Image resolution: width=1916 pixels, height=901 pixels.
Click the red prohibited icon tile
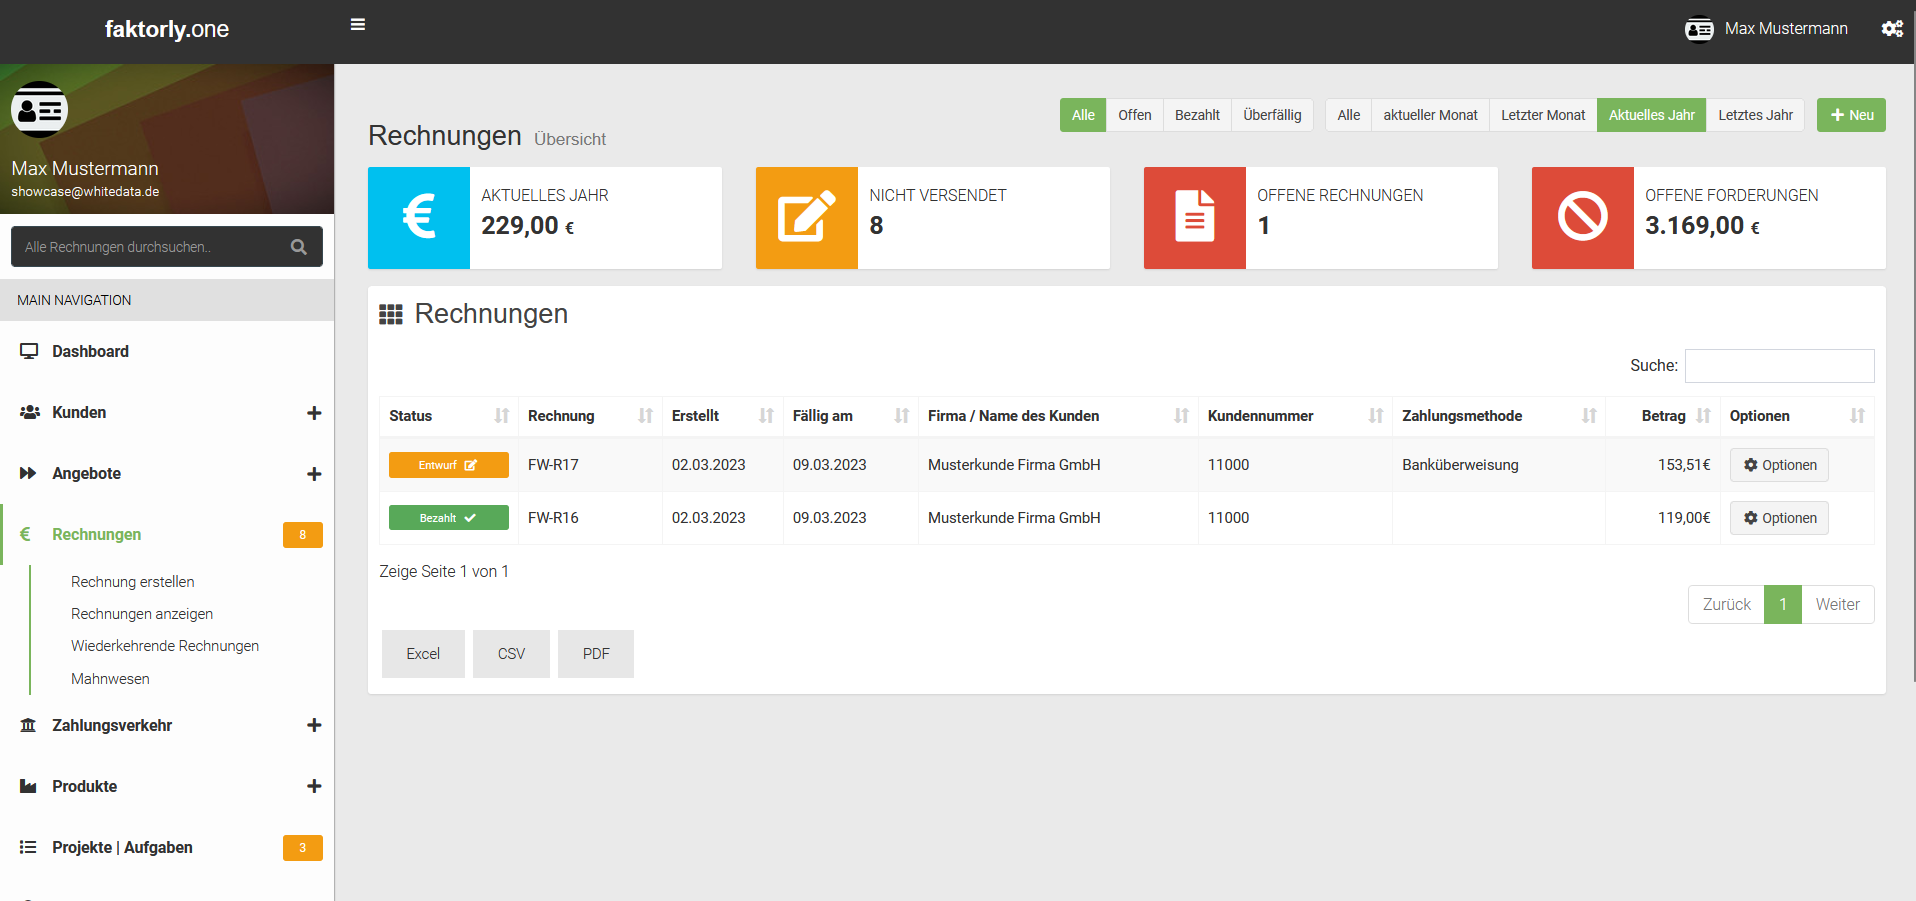click(1583, 218)
